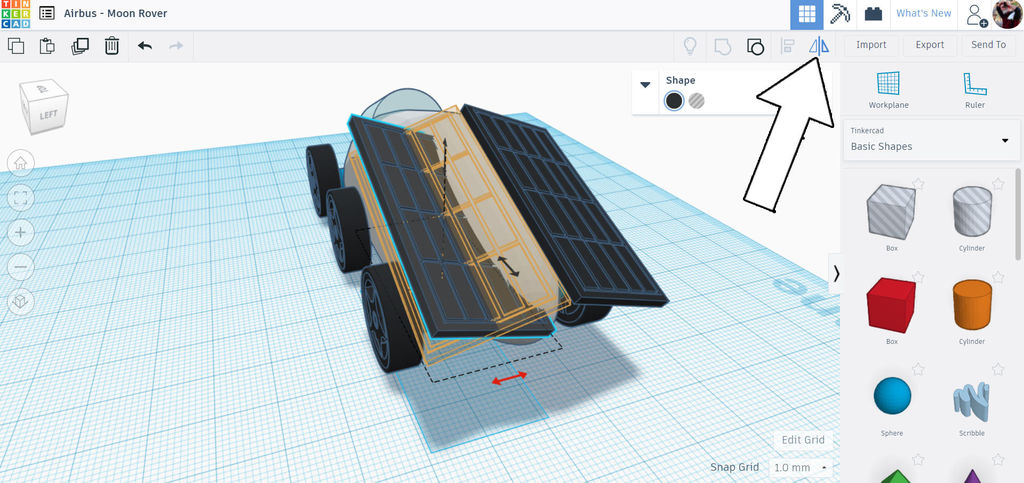Click the Paste icon
Image resolution: width=1024 pixels, height=483 pixels.
click(47, 46)
